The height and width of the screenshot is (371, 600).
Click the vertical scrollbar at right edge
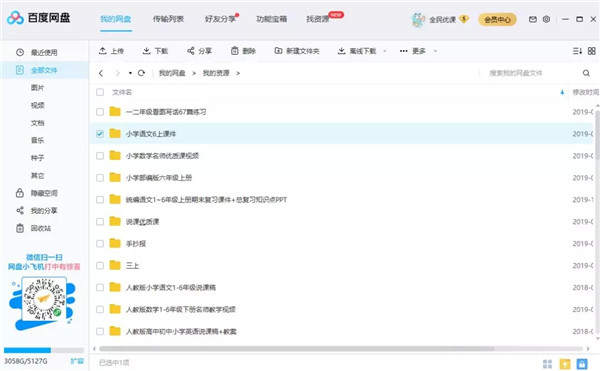click(597, 136)
